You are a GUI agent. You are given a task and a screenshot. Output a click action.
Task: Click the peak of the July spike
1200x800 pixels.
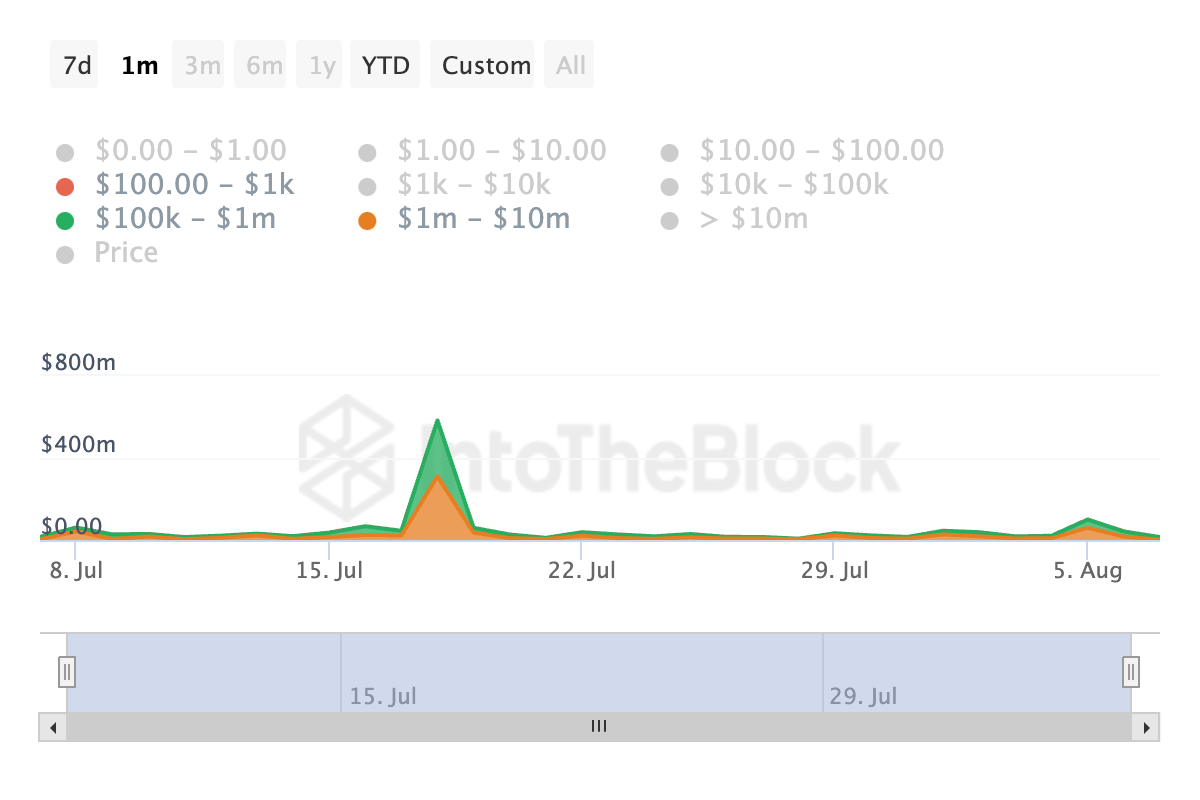(438, 421)
